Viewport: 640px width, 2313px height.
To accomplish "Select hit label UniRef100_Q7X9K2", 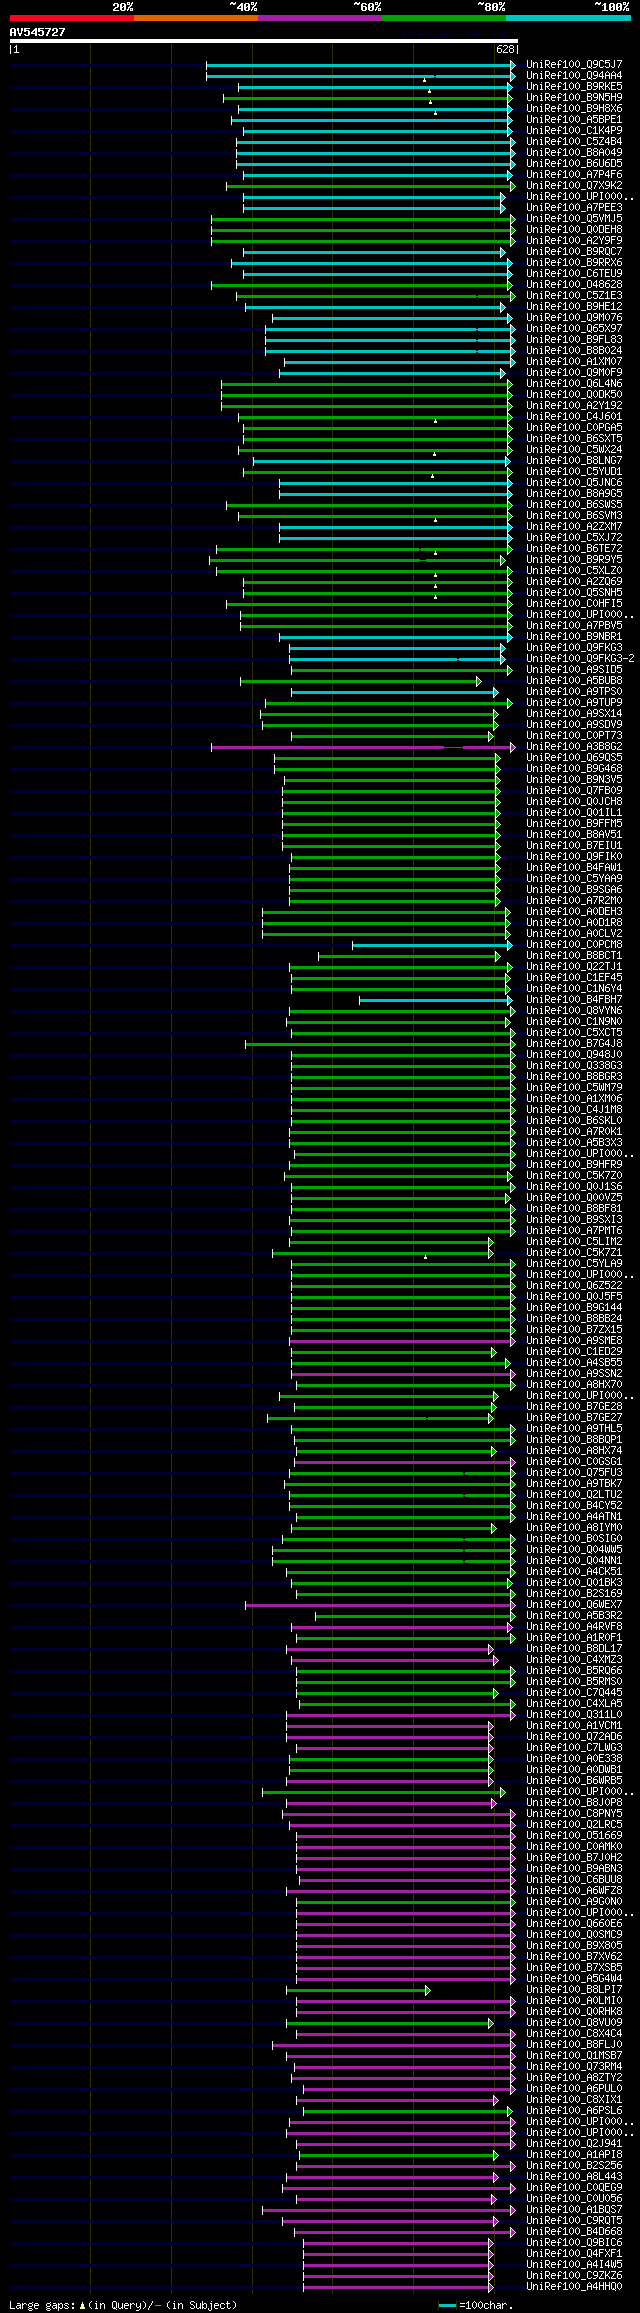I will [x=574, y=185].
